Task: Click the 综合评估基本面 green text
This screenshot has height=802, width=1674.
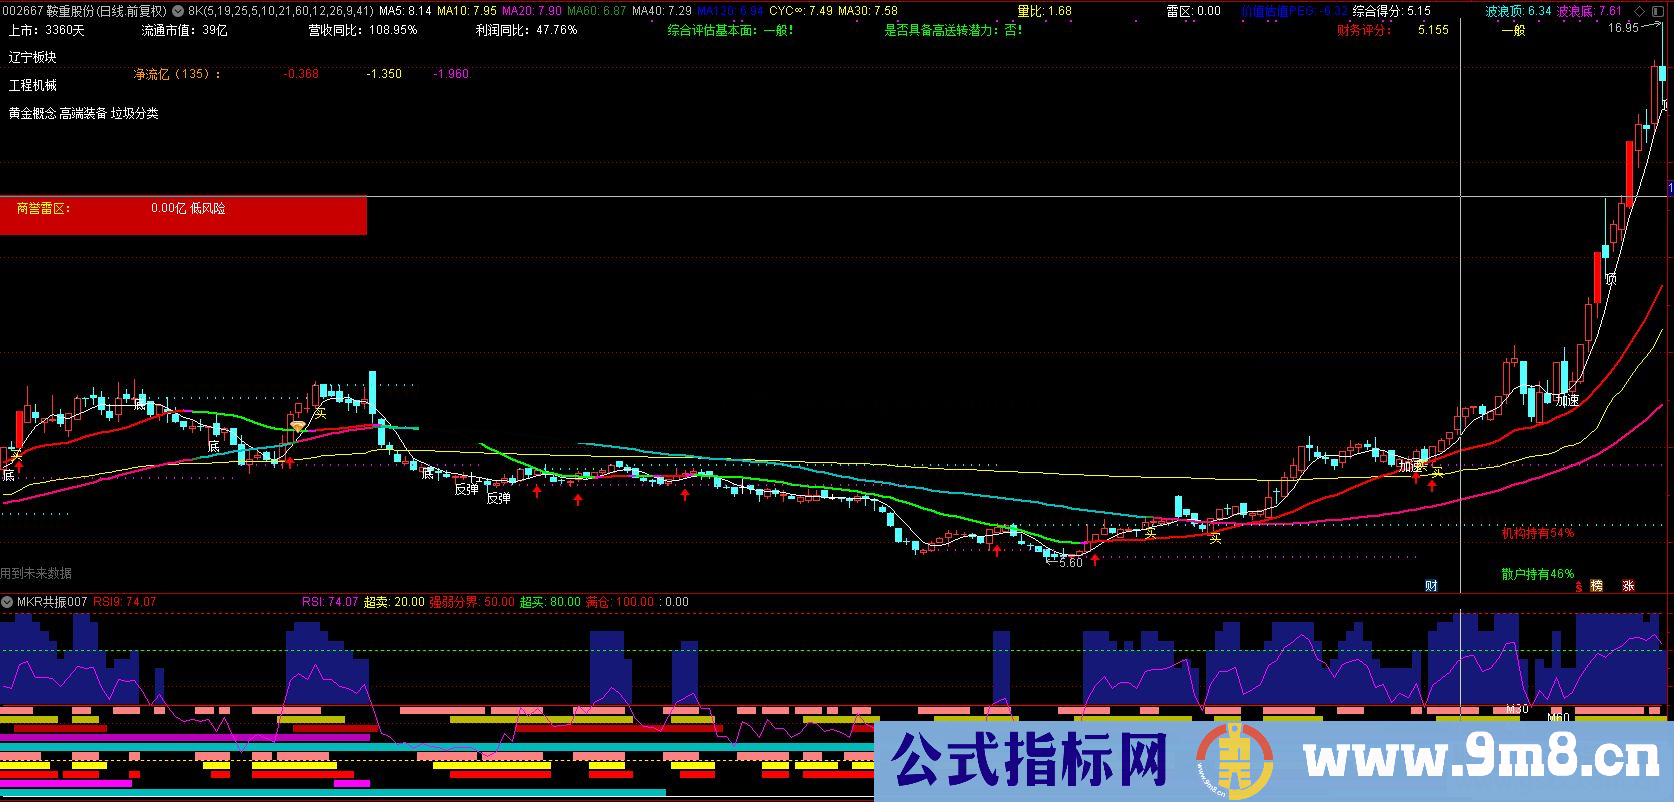Action: pyautogui.click(x=731, y=30)
